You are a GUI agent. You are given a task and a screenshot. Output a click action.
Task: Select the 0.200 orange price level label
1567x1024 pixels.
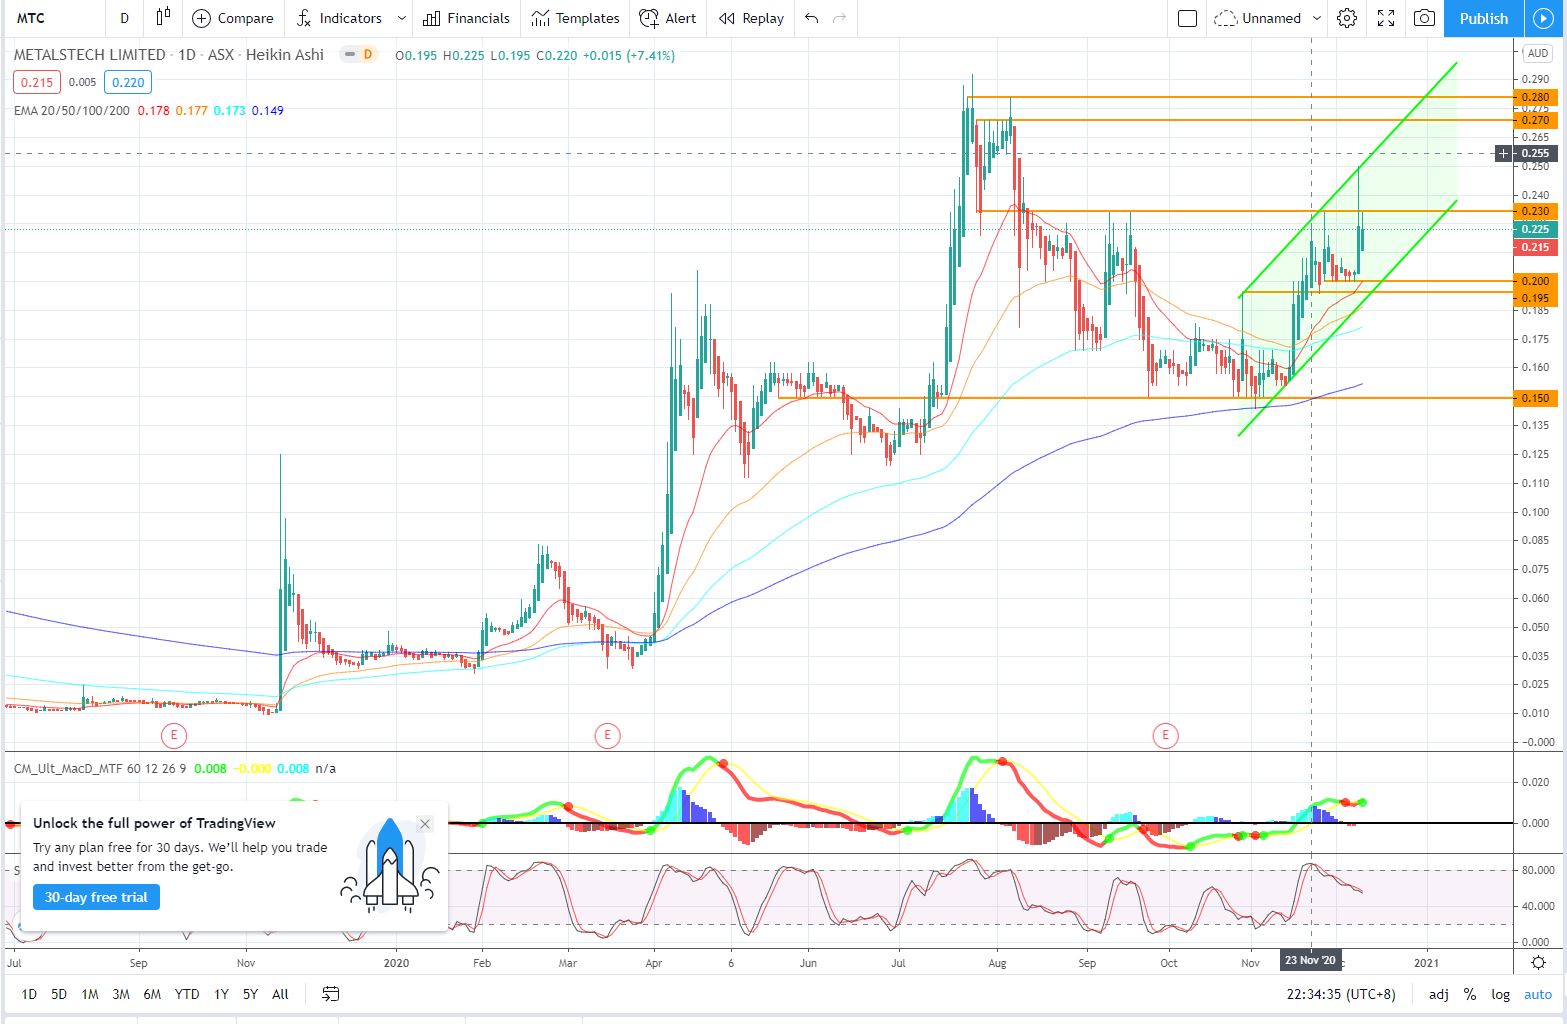1535,281
